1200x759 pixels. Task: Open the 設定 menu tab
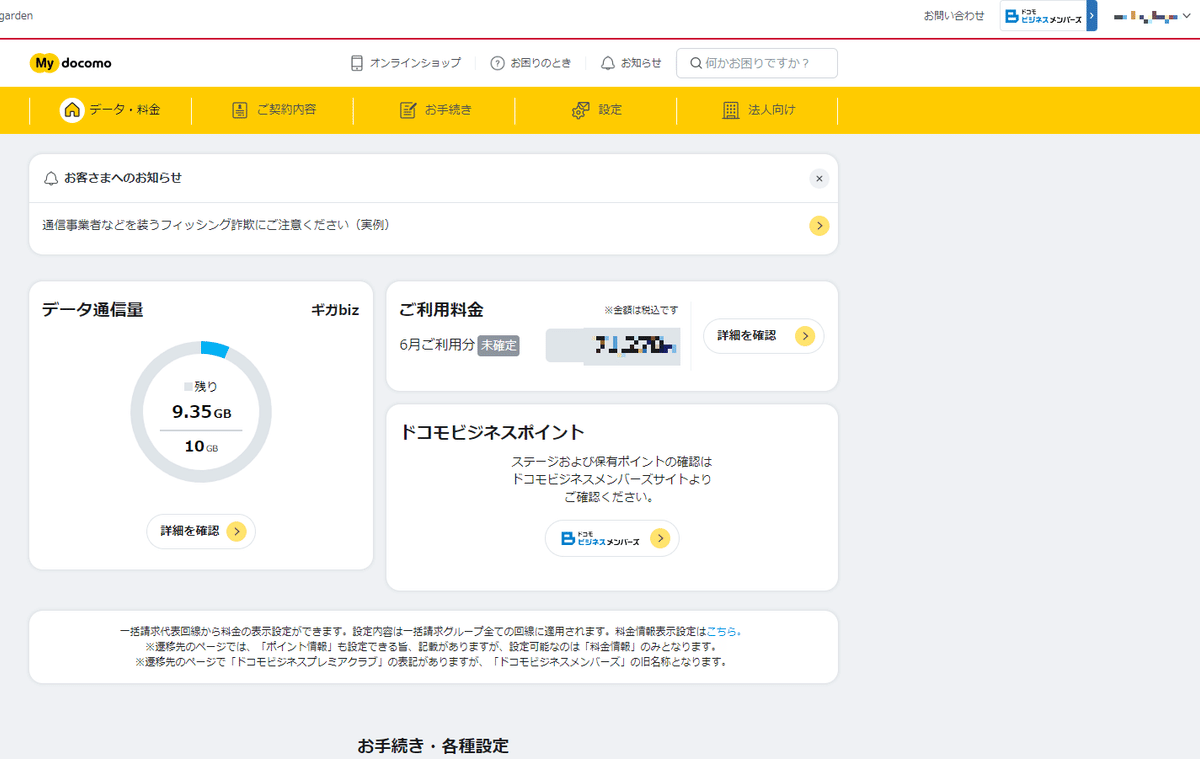(597, 110)
